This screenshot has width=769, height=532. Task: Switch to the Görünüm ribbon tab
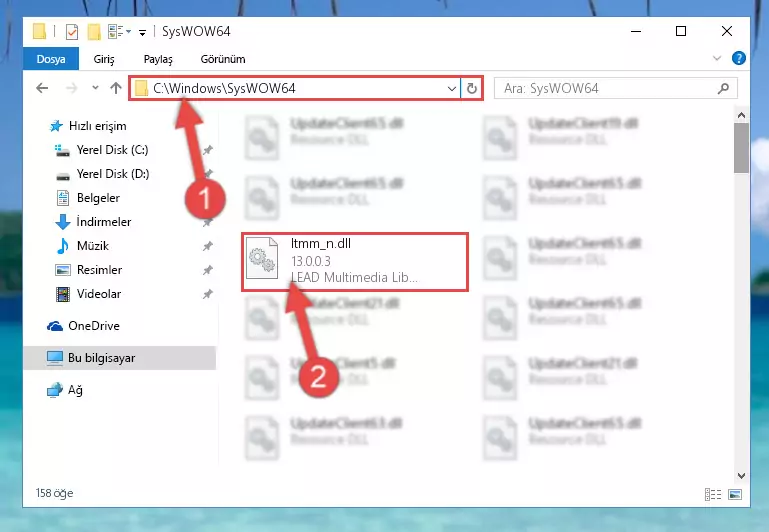click(223, 59)
